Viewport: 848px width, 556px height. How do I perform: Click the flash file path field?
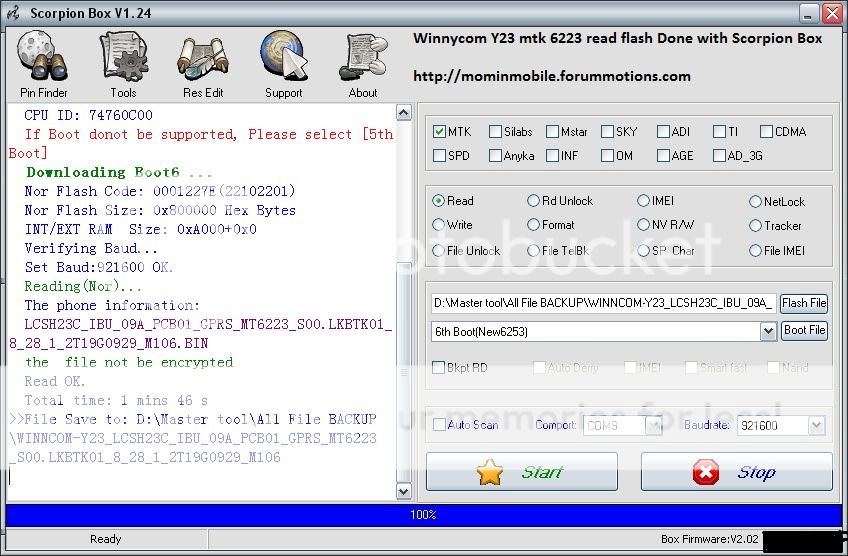604,303
